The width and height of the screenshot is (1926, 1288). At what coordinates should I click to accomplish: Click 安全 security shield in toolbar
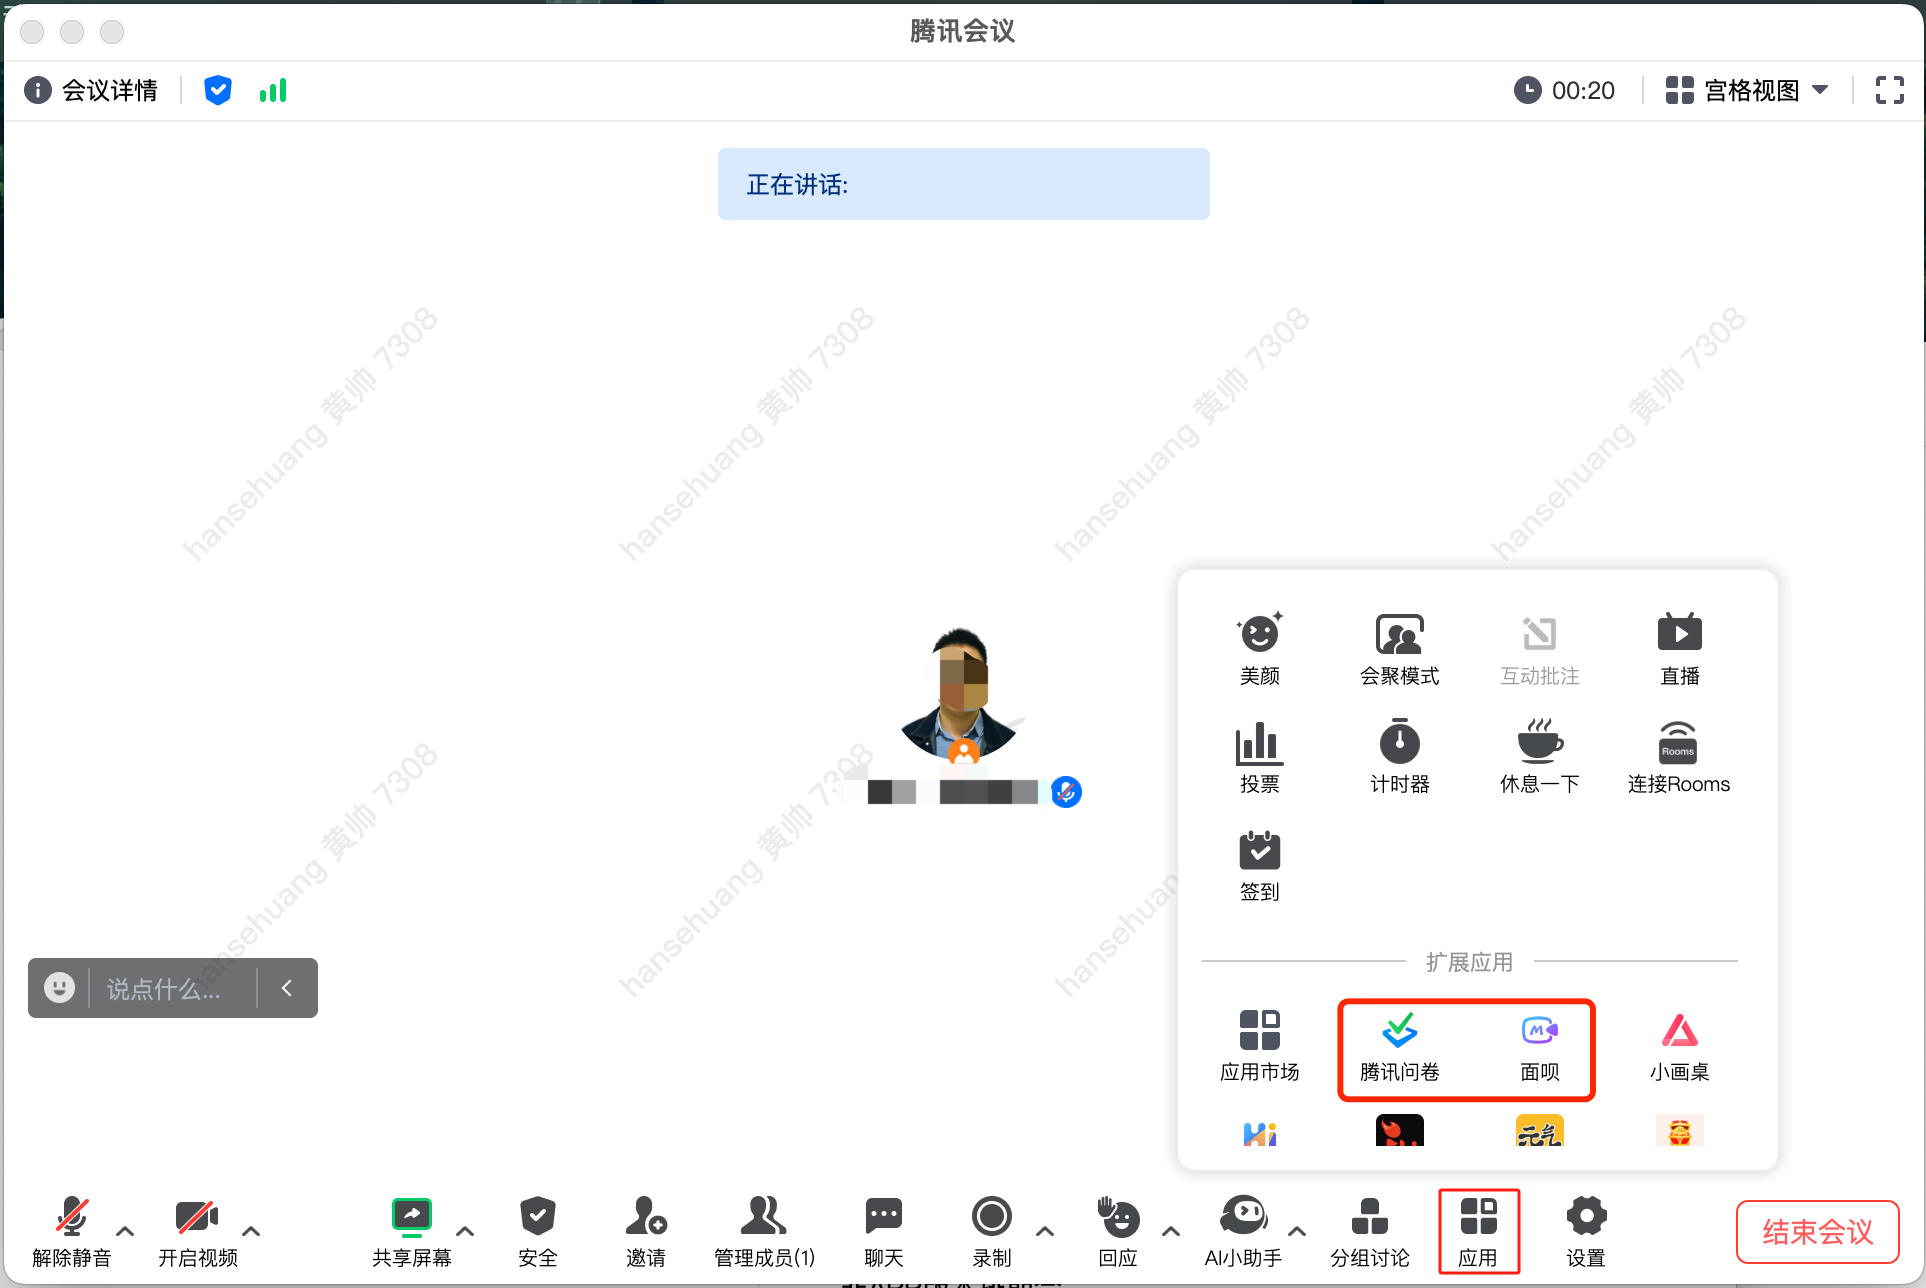[x=537, y=1232]
